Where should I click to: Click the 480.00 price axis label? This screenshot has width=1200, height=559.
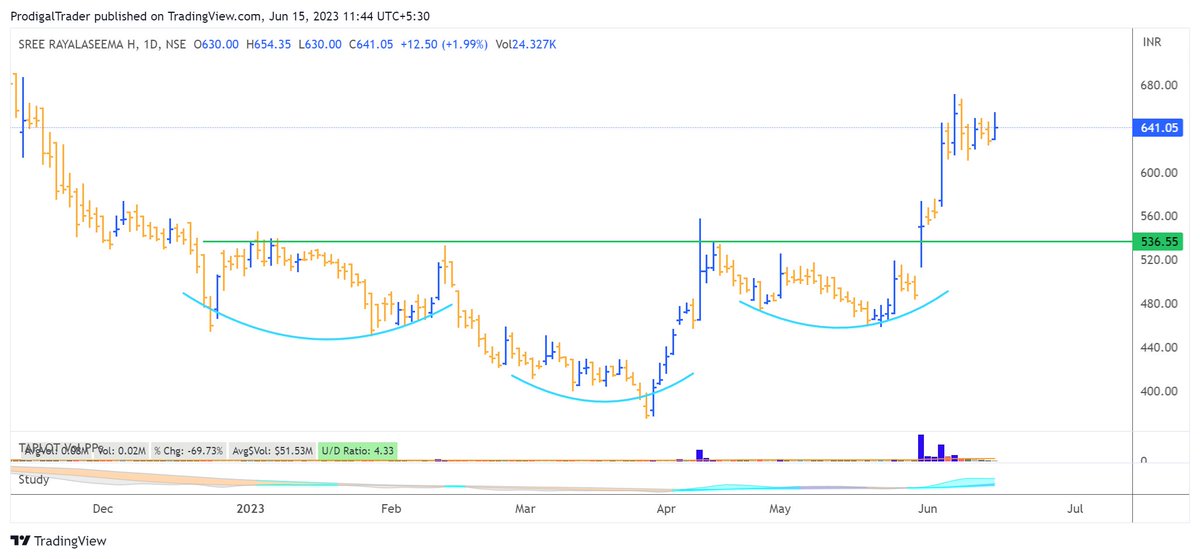[1158, 304]
